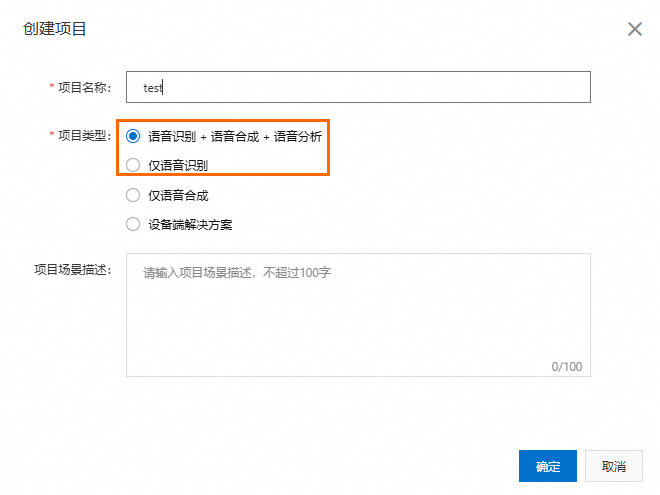Click the 0/100 character counter
The height and width of the screenshot is (495, 660).
click(x=567, y=367)
